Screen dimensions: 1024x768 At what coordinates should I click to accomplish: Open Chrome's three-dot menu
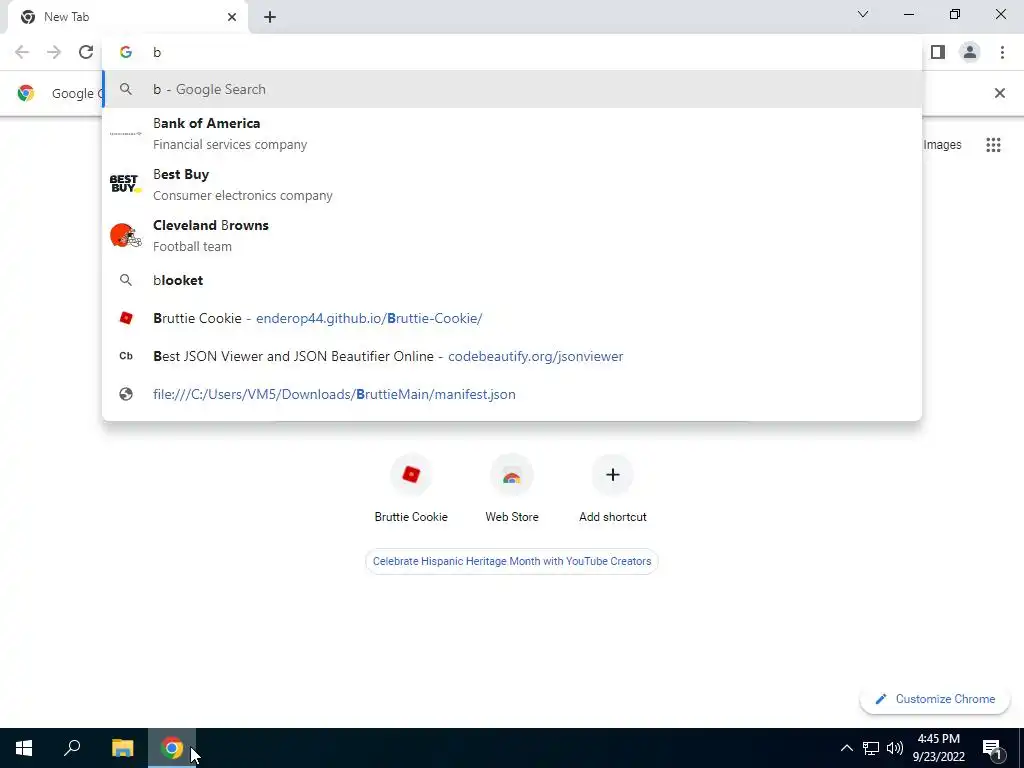(1002, 52)
